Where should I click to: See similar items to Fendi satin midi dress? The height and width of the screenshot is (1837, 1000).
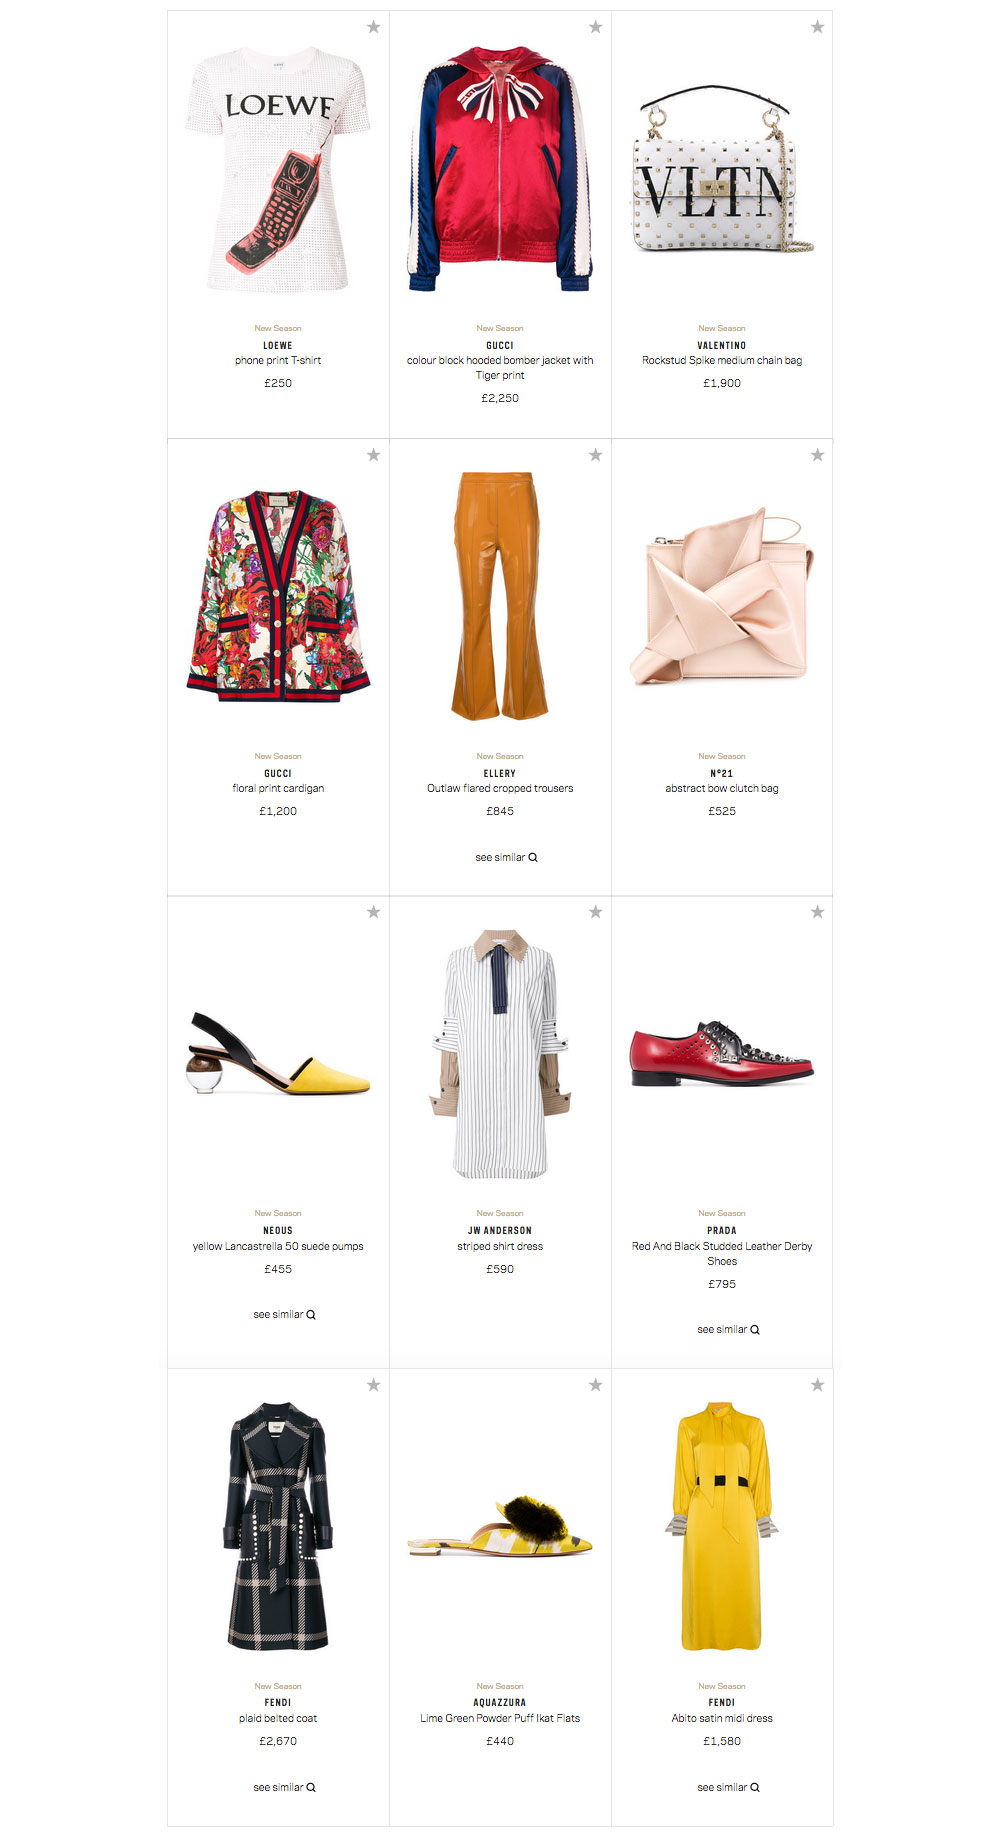[x=728, y=1787]
